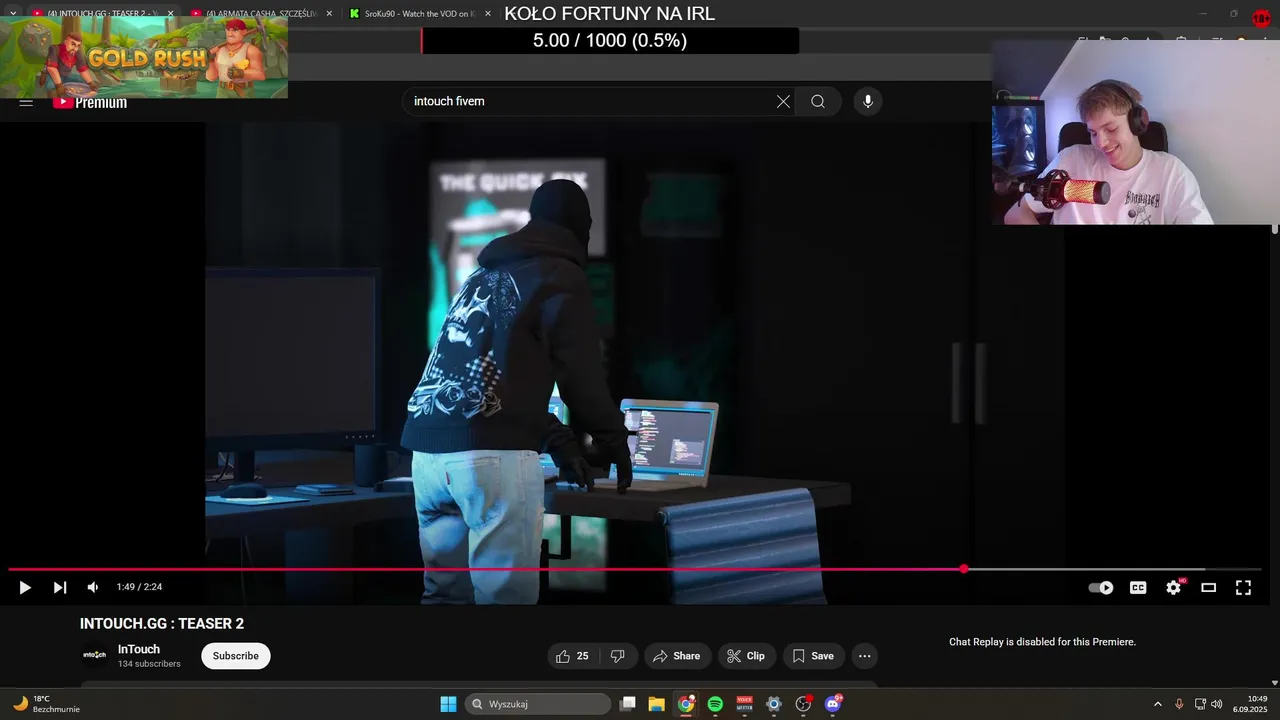Enter full screen mode
This screenshot has height=720, width=1280.
point(1243,588)
